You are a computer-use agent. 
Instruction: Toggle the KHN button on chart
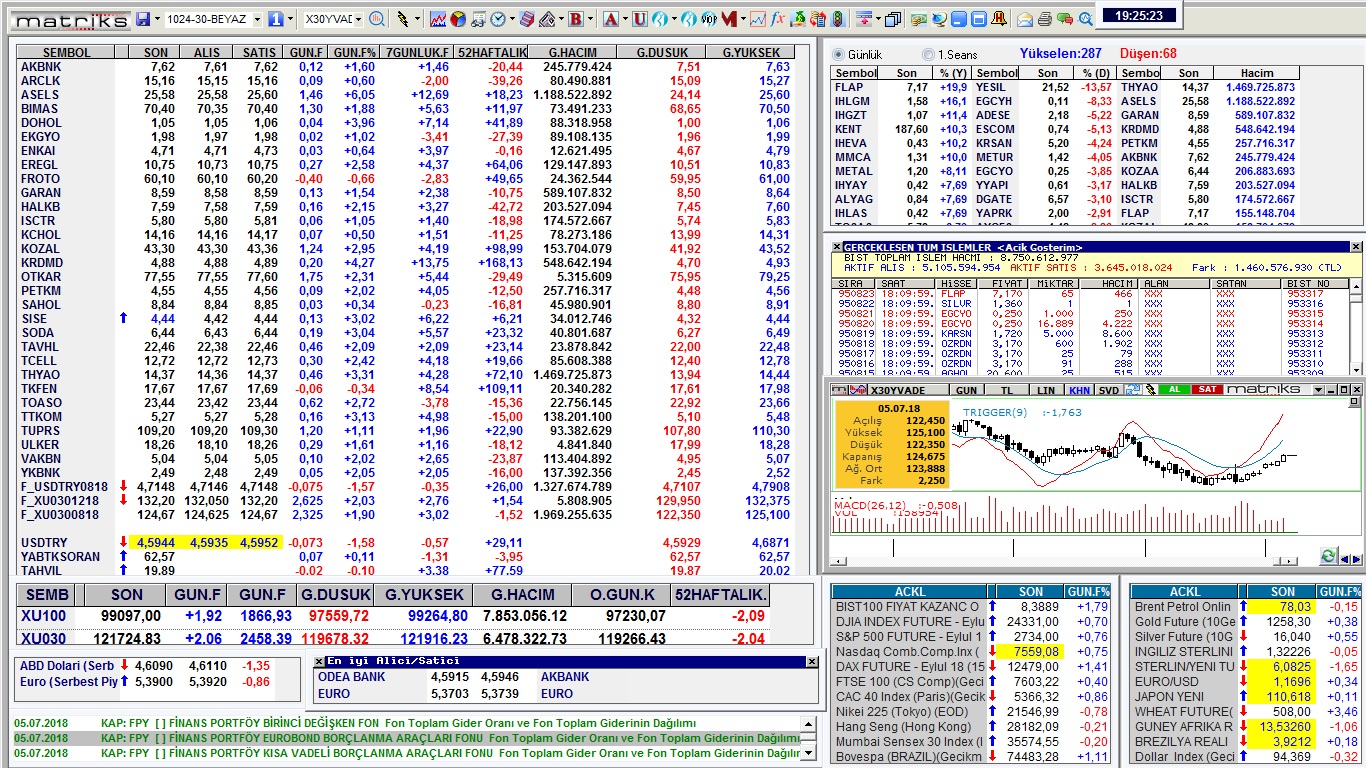pos(1079,390)
